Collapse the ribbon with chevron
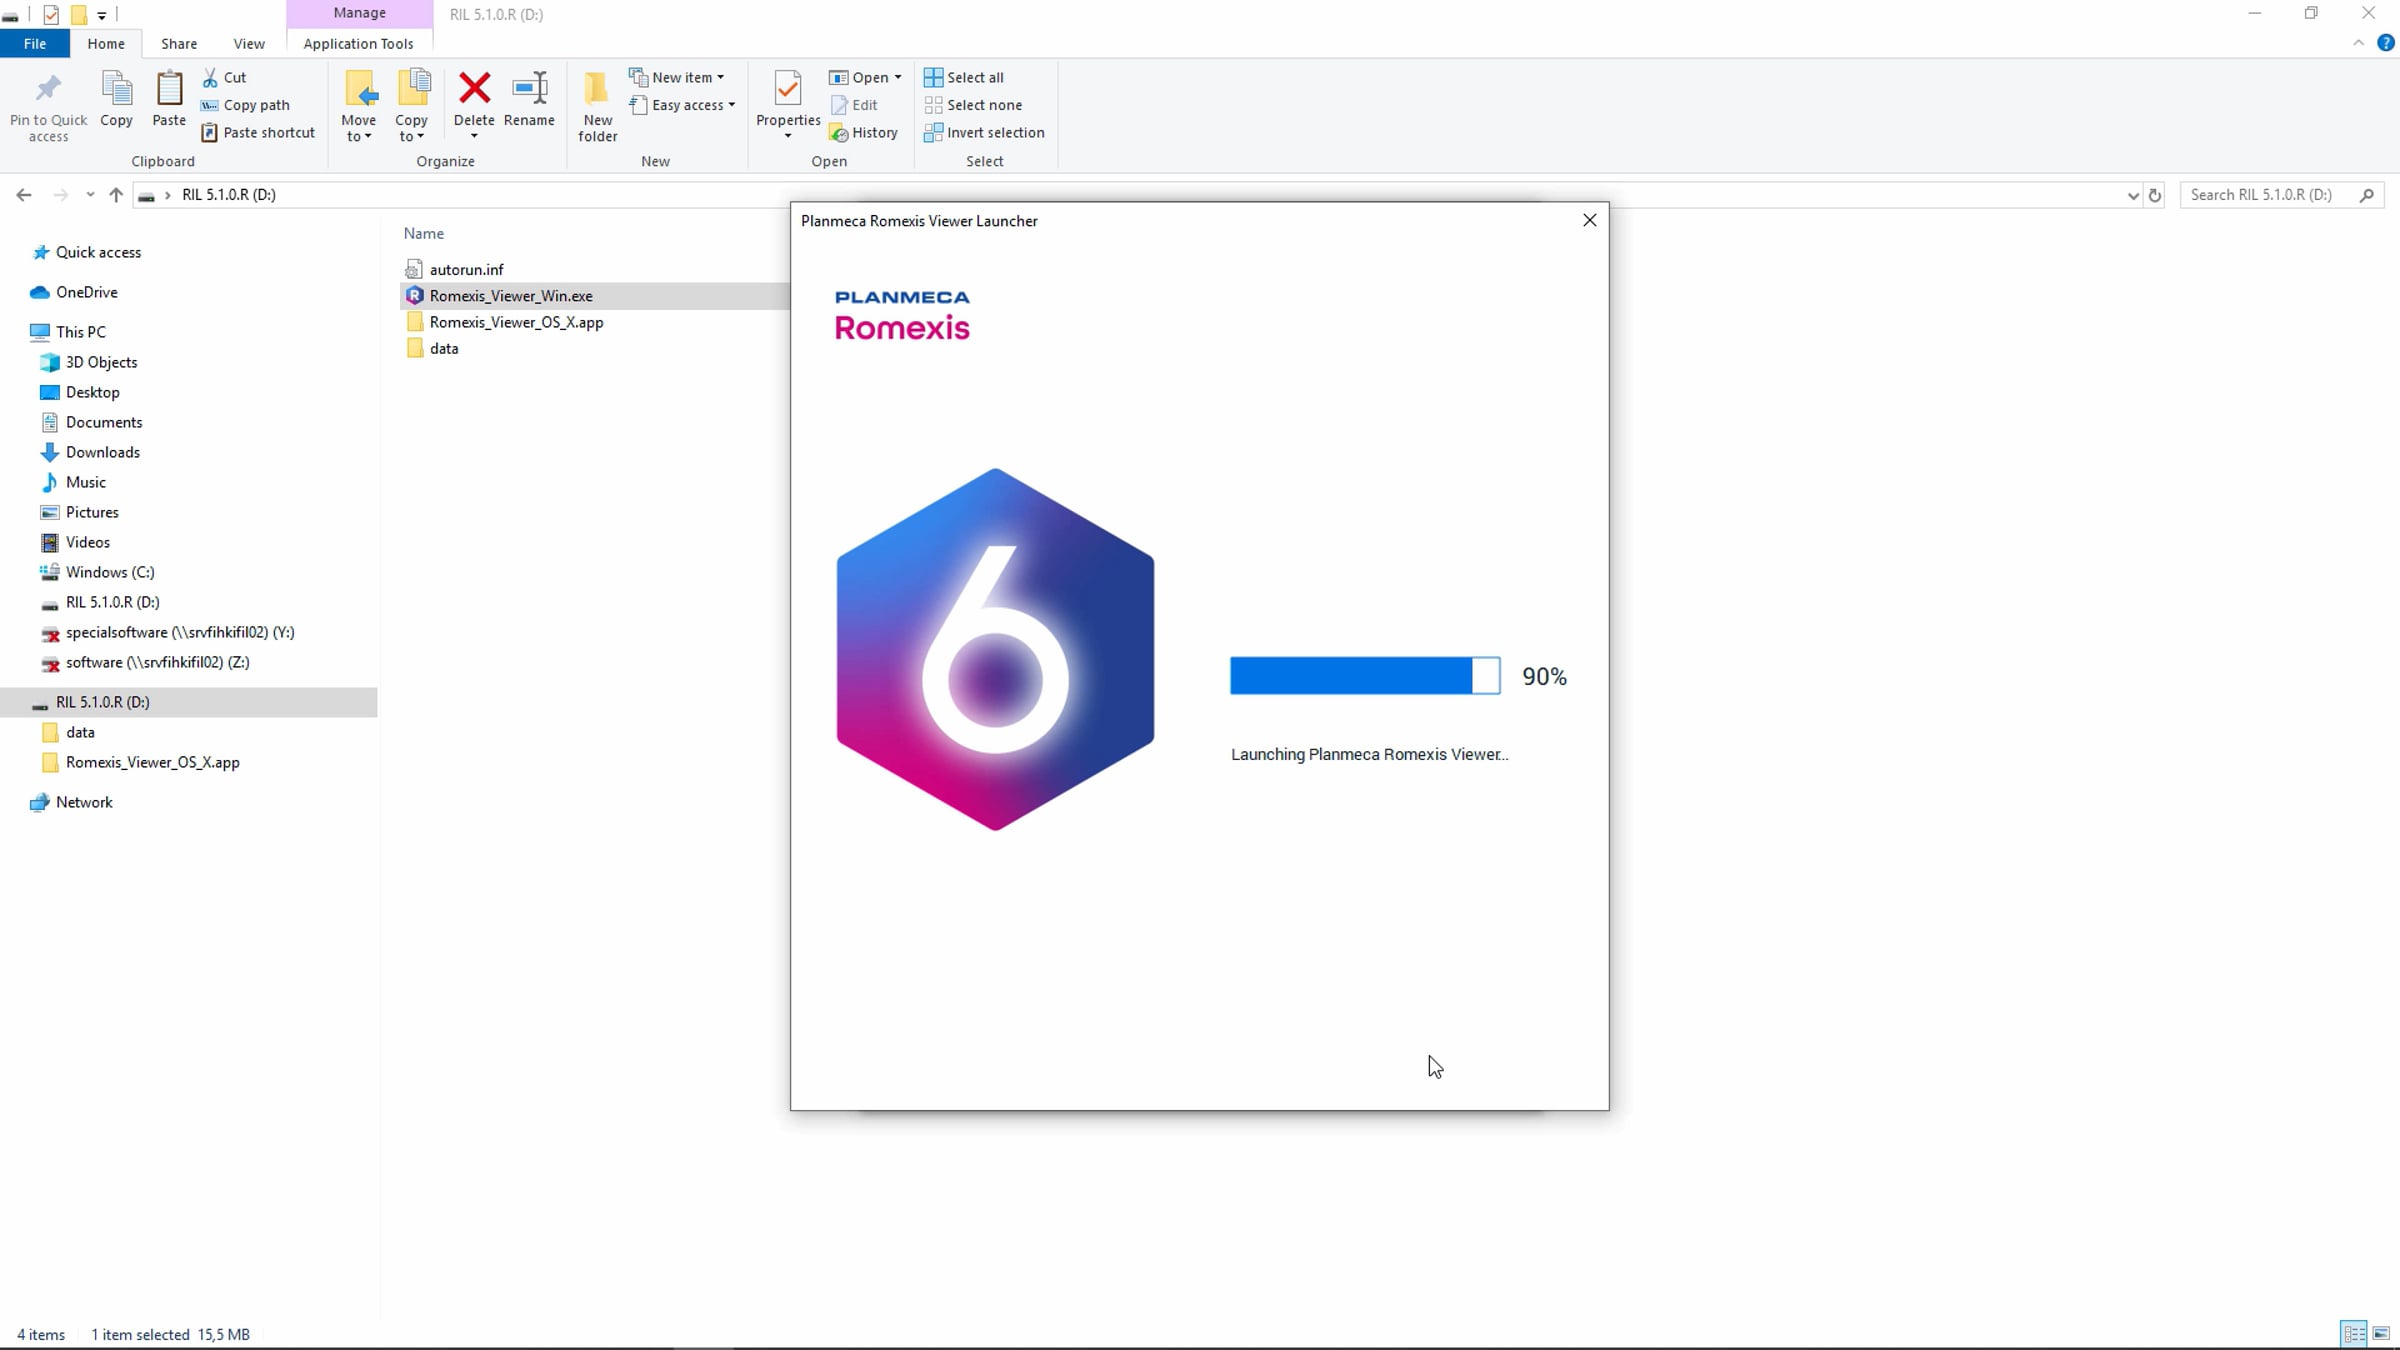The image size is (2400, 1350). [2358, 43]
